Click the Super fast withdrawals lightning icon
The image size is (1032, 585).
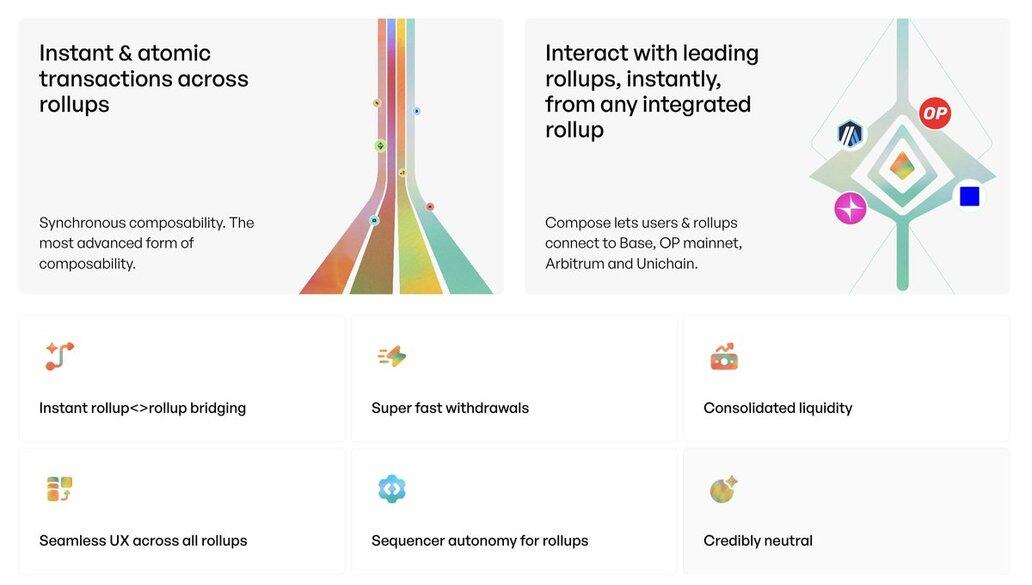tap(392, 356)
